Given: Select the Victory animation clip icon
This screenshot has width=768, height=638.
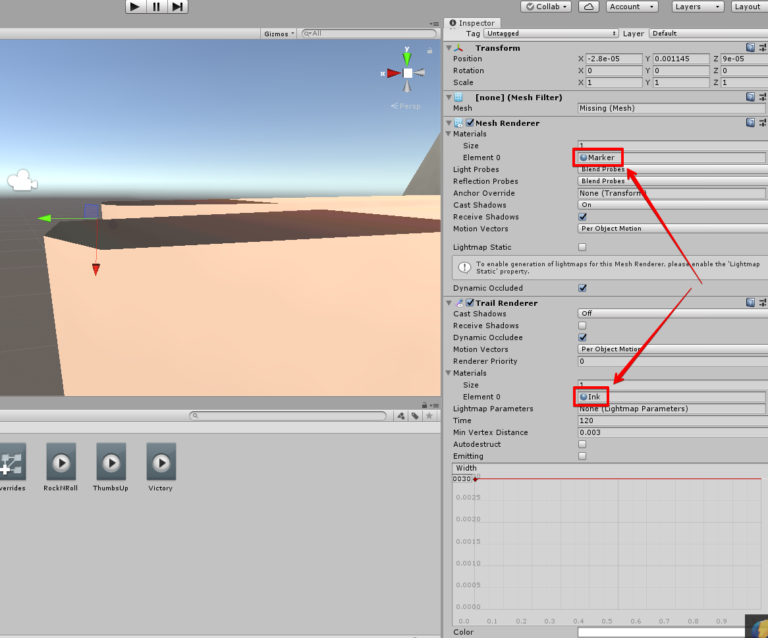Looking at the screenshot, I should click(160, 461).
